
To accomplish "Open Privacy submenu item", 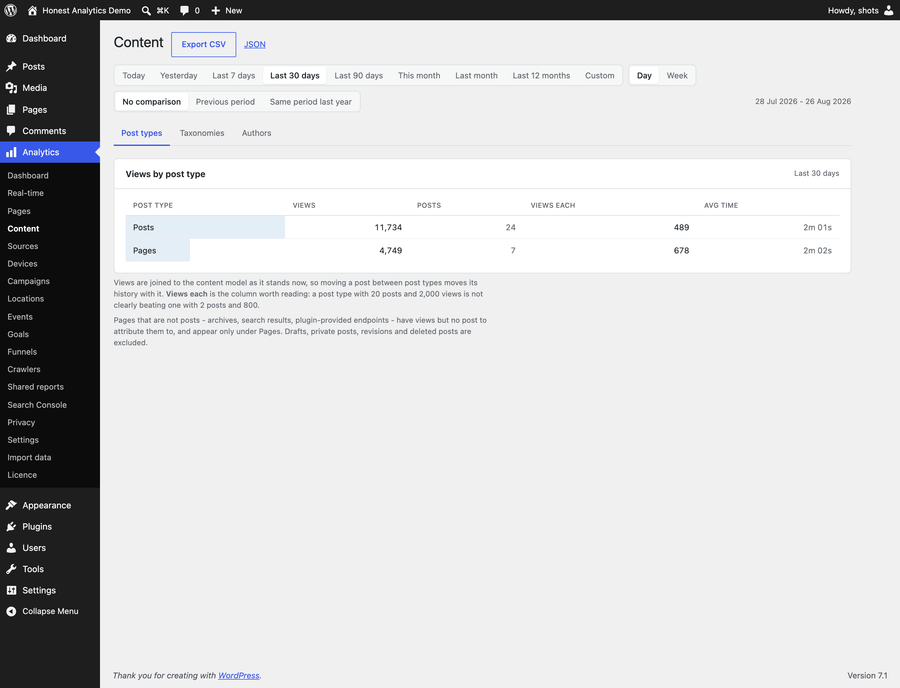I will 21,422.
